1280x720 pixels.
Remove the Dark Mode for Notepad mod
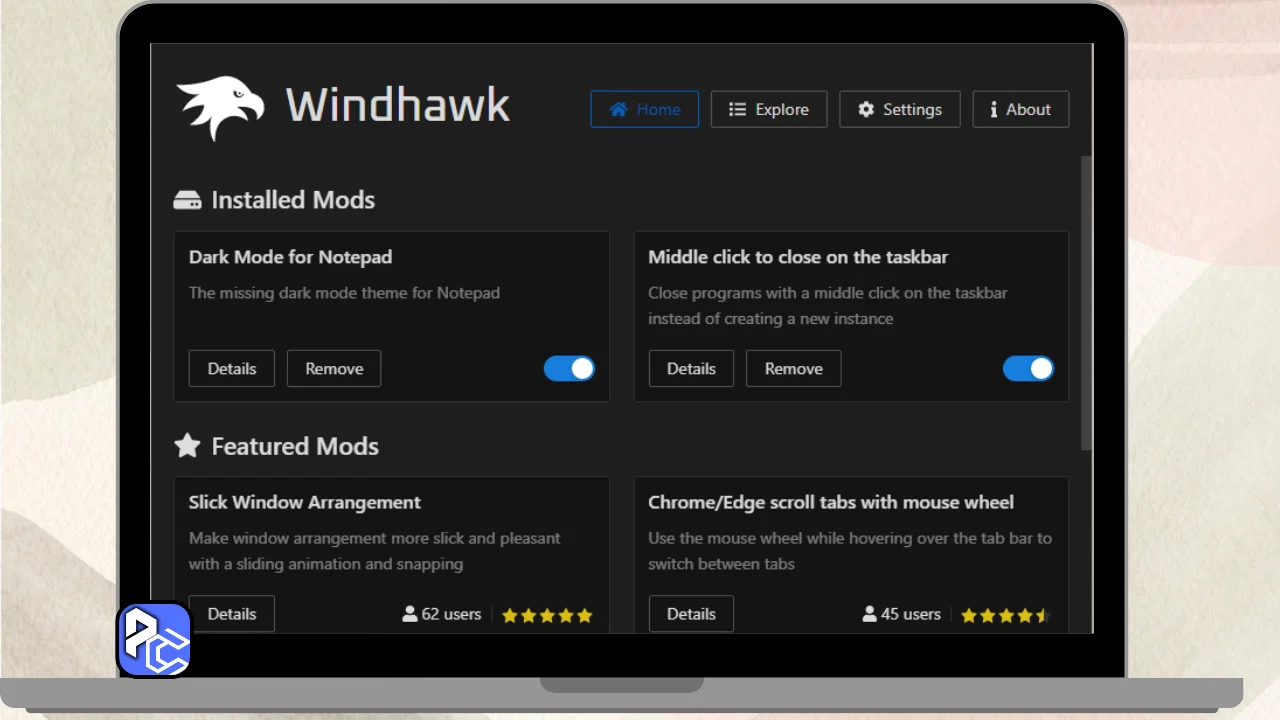[334, 368]
